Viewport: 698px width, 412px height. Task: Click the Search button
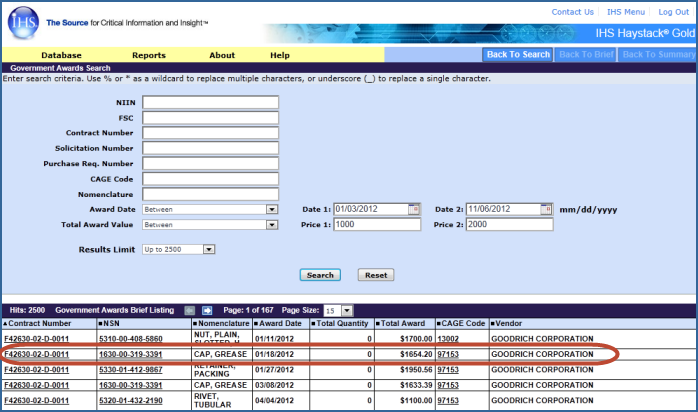[320, 275]
